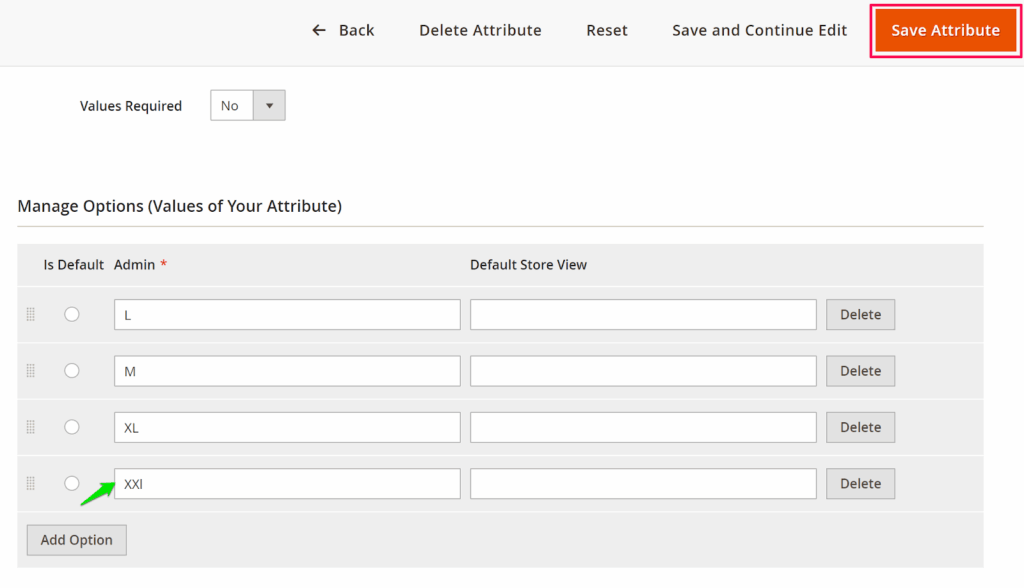Click the Reset button
The width and height of the screenshot is (1024, 588).
click(607, 30)
